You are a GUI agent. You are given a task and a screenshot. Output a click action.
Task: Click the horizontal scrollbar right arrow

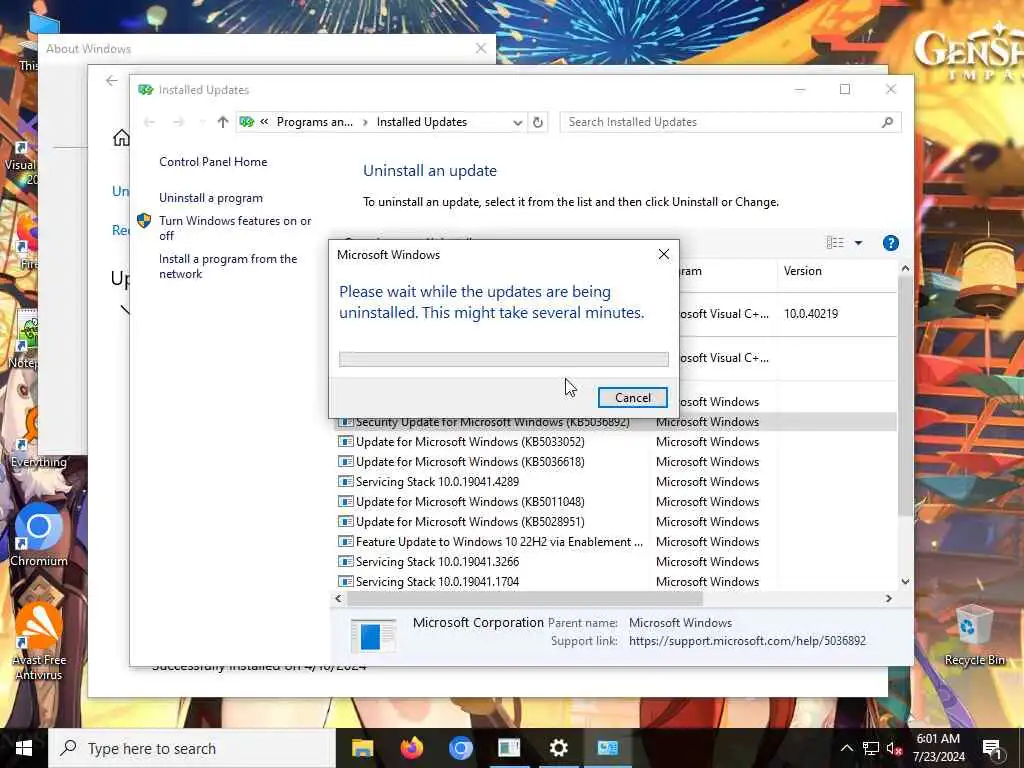888,598
